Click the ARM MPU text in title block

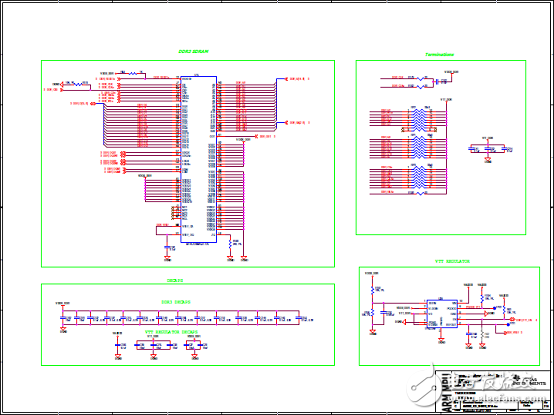(x=447, y=391)
